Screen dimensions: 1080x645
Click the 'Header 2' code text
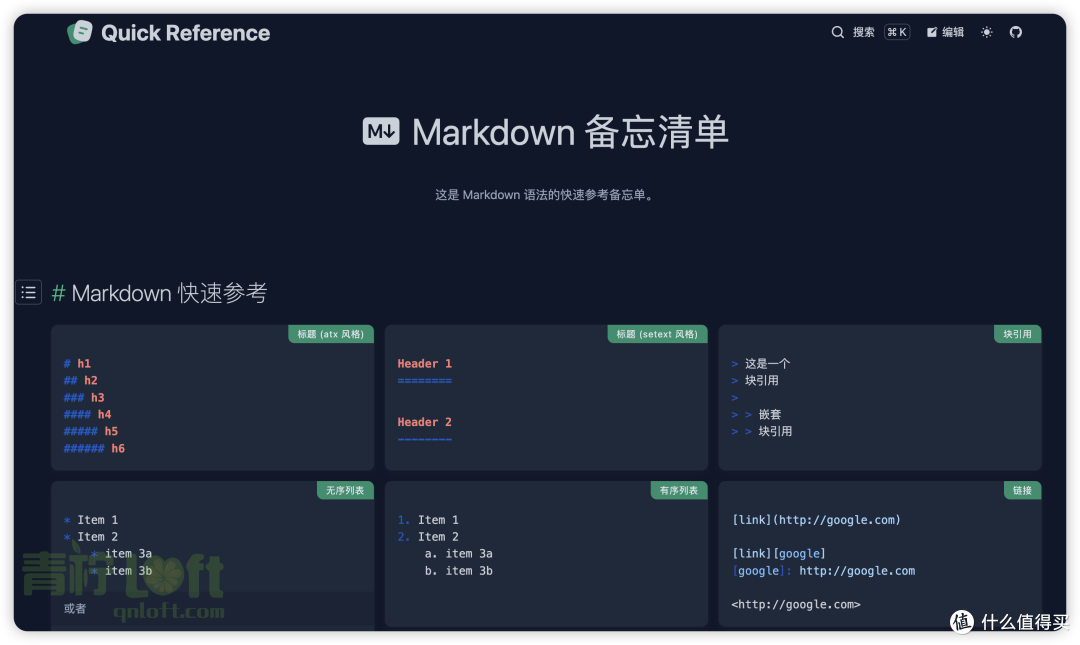pos(424,422)
